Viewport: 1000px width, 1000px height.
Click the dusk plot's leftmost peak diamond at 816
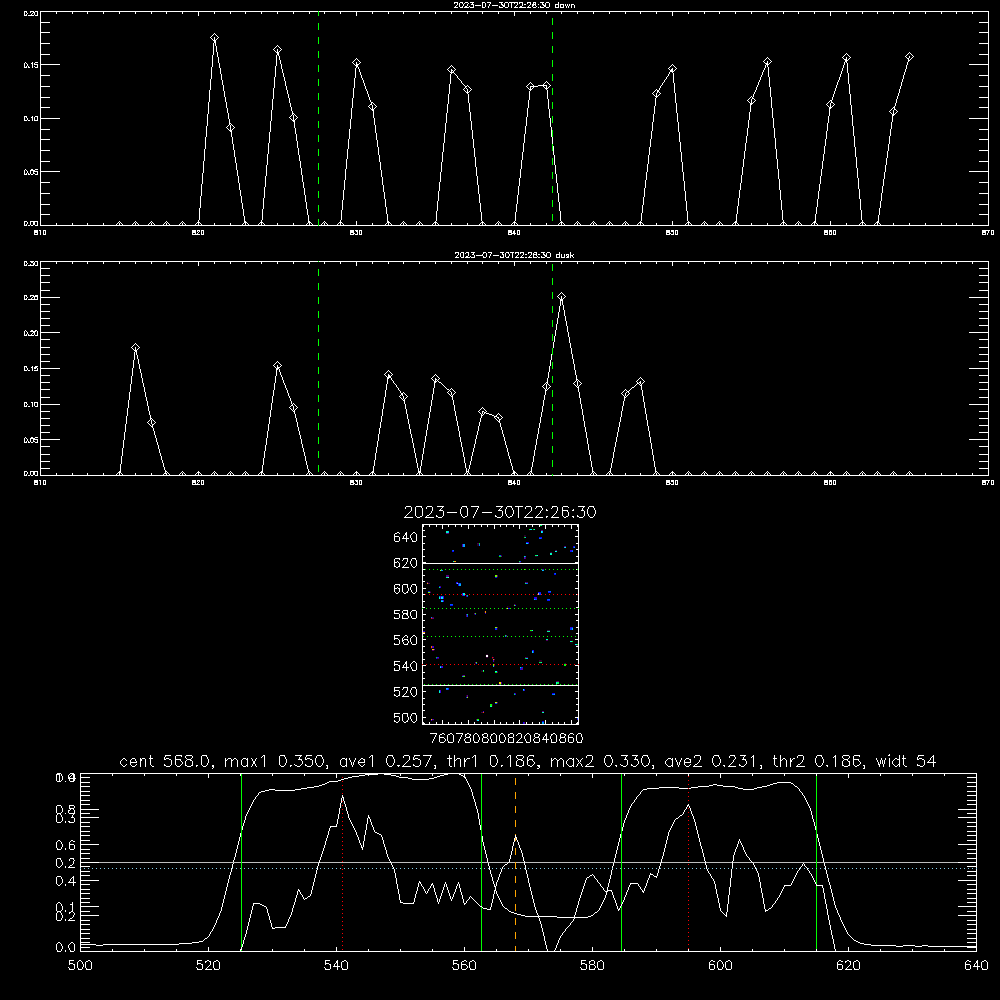(135, 348)
